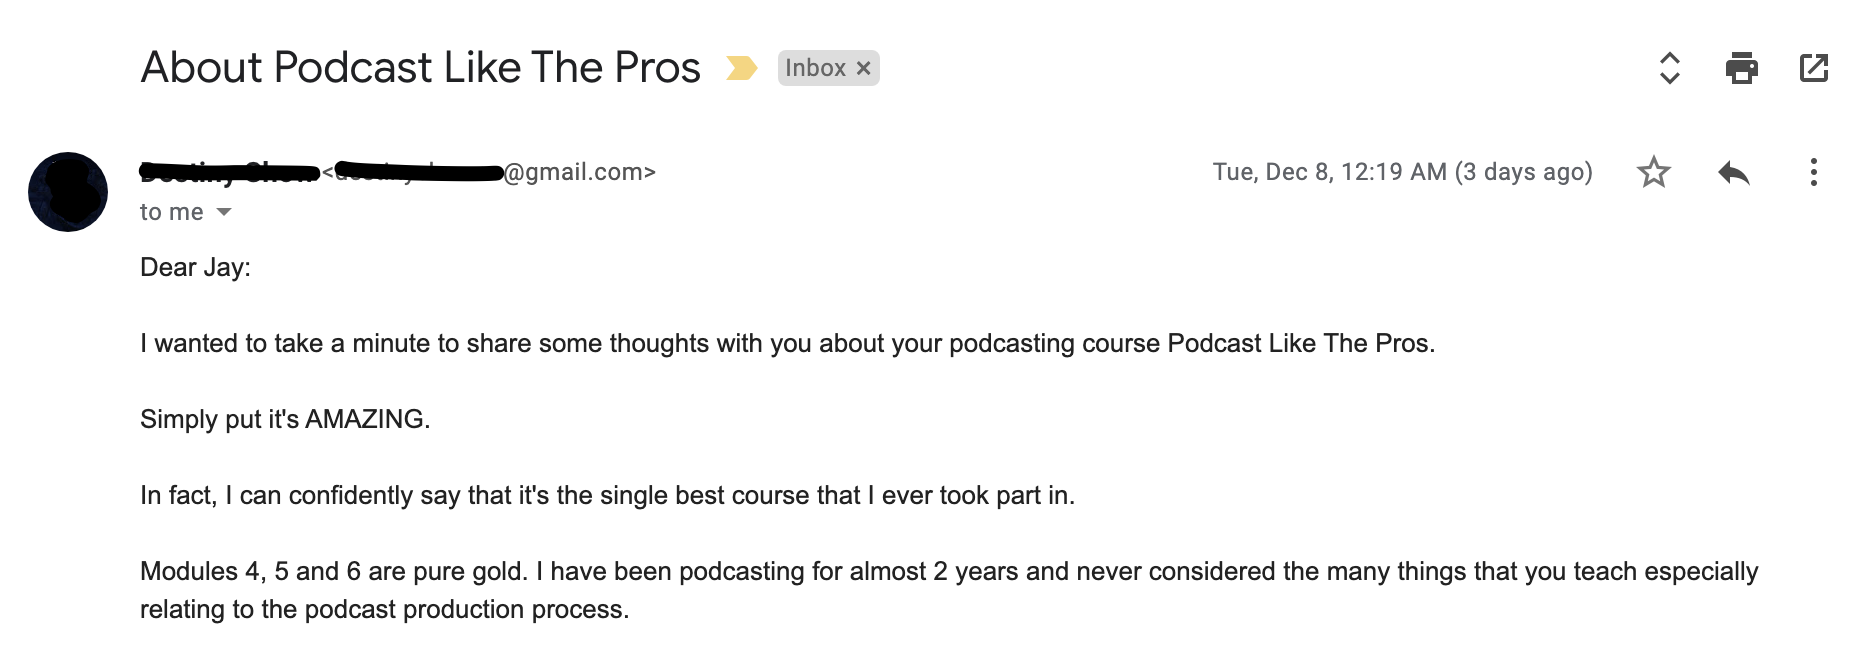The image size is (1862, 650).
Task: Reply using the arrow icon
Action: click(1734, 173)
